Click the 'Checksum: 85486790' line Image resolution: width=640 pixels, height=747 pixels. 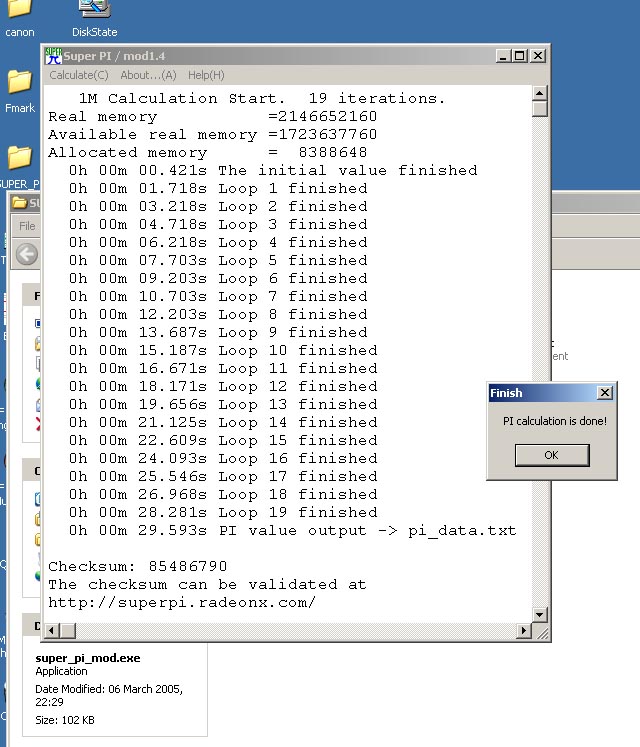click(138, 566)
